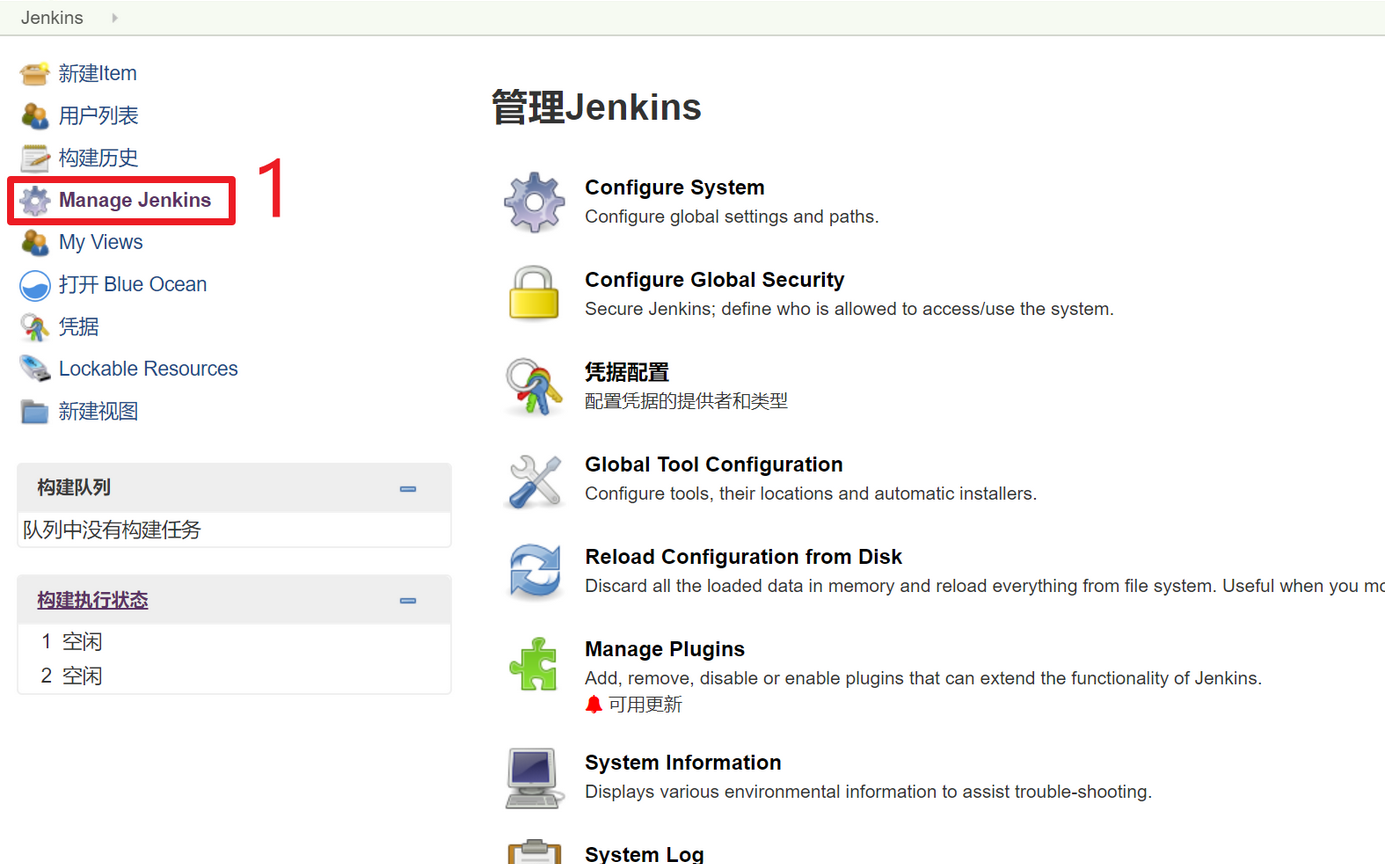Click the Configure Global Security padlock icon

tap(534, 293)
